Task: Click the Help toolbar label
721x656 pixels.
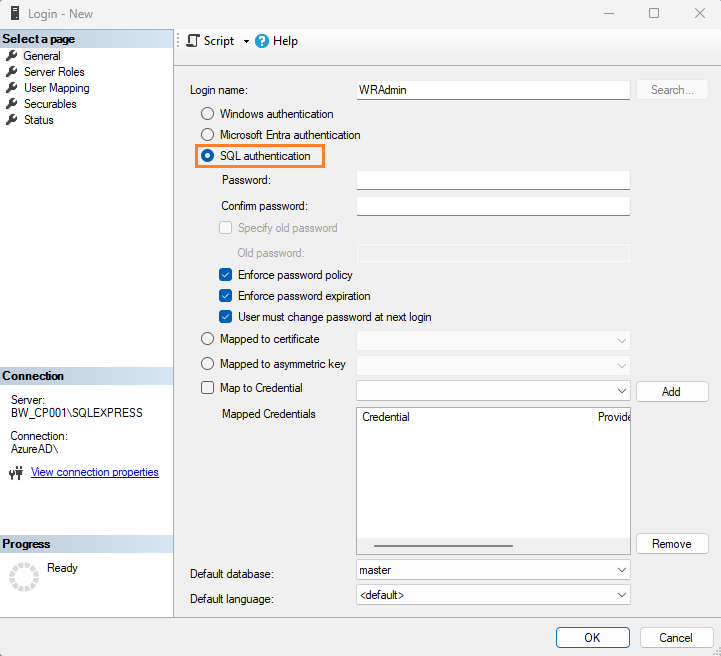Action: pyautogui.click(x=286, y=41)
